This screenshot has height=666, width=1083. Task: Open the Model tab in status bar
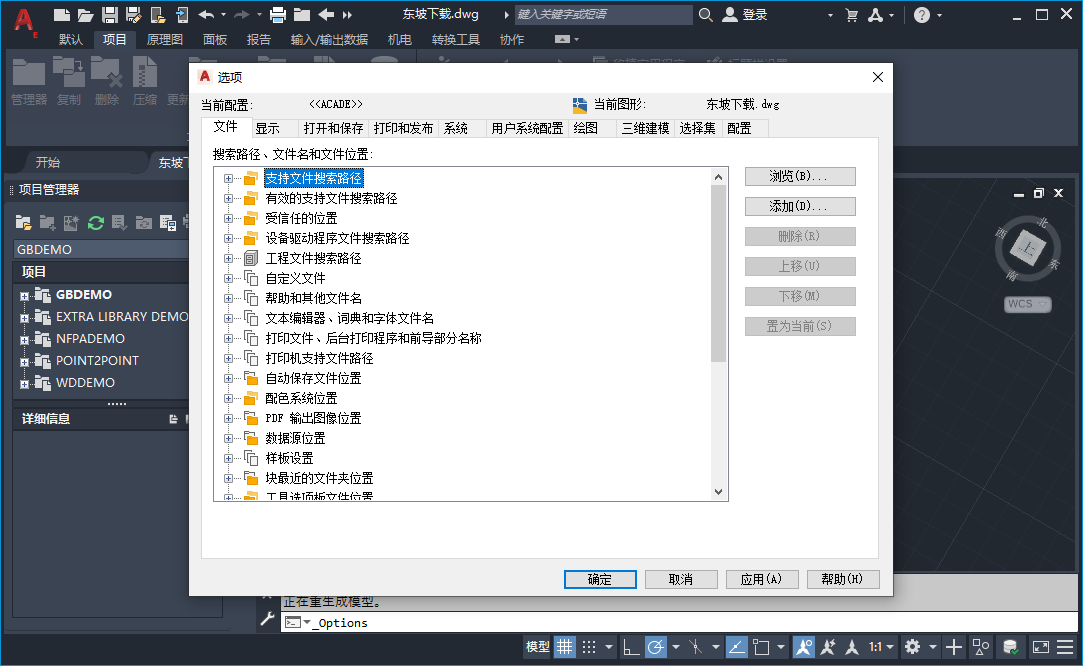(537, 647)
